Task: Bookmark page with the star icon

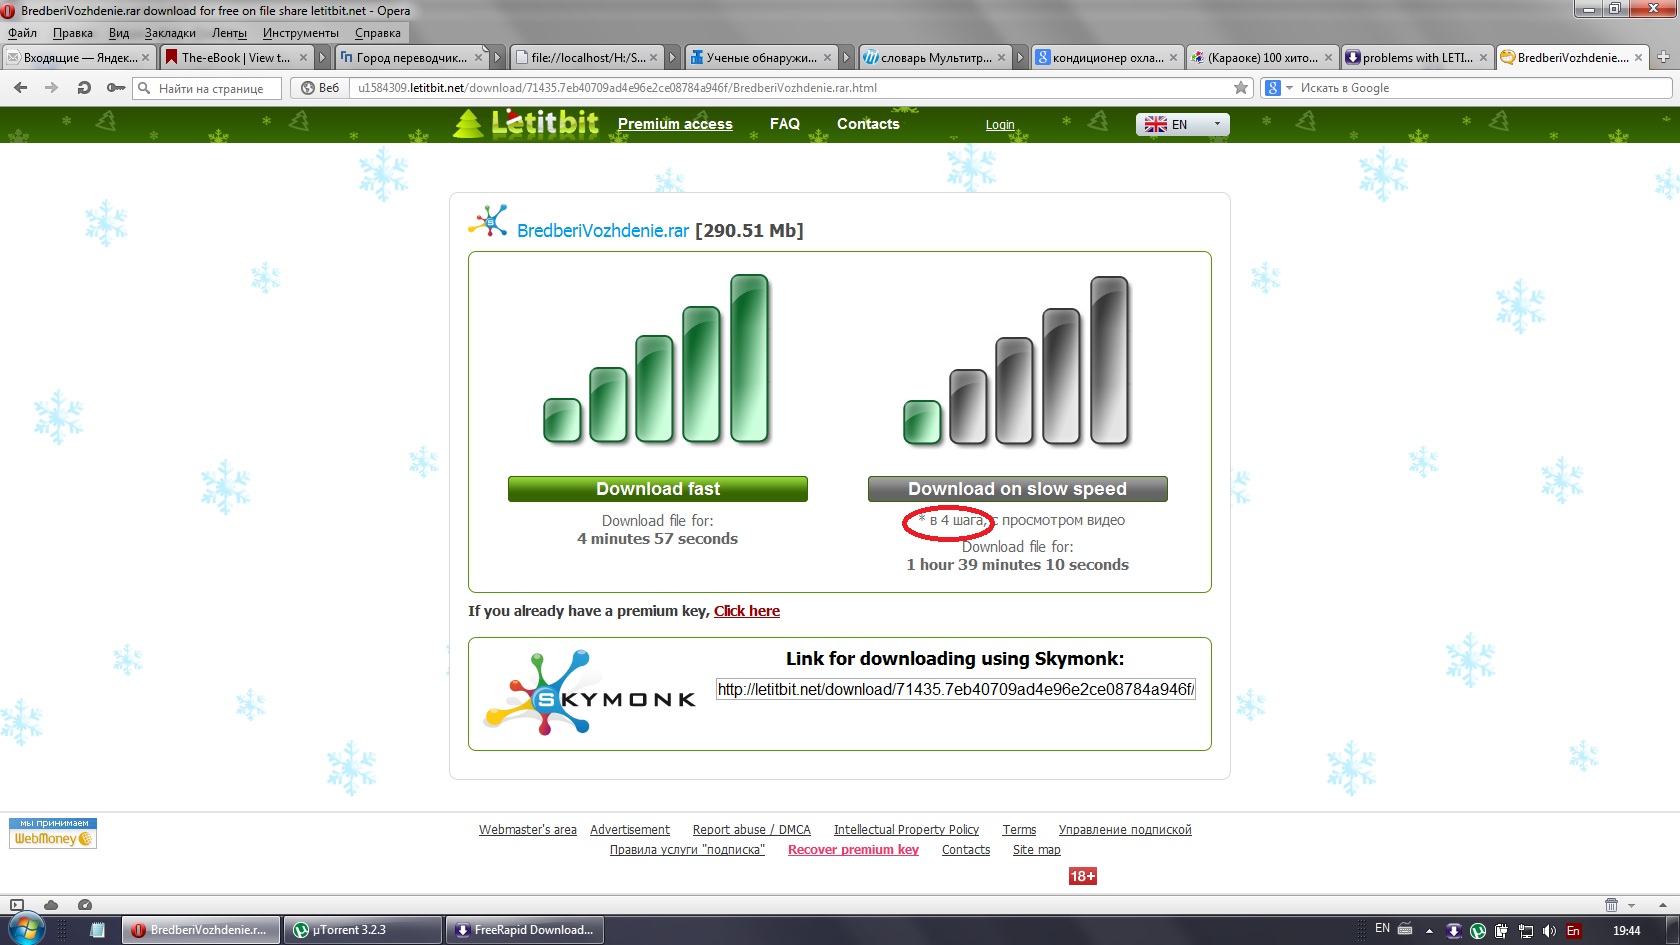Action: pyautogui.click(x=1241, y=88)
